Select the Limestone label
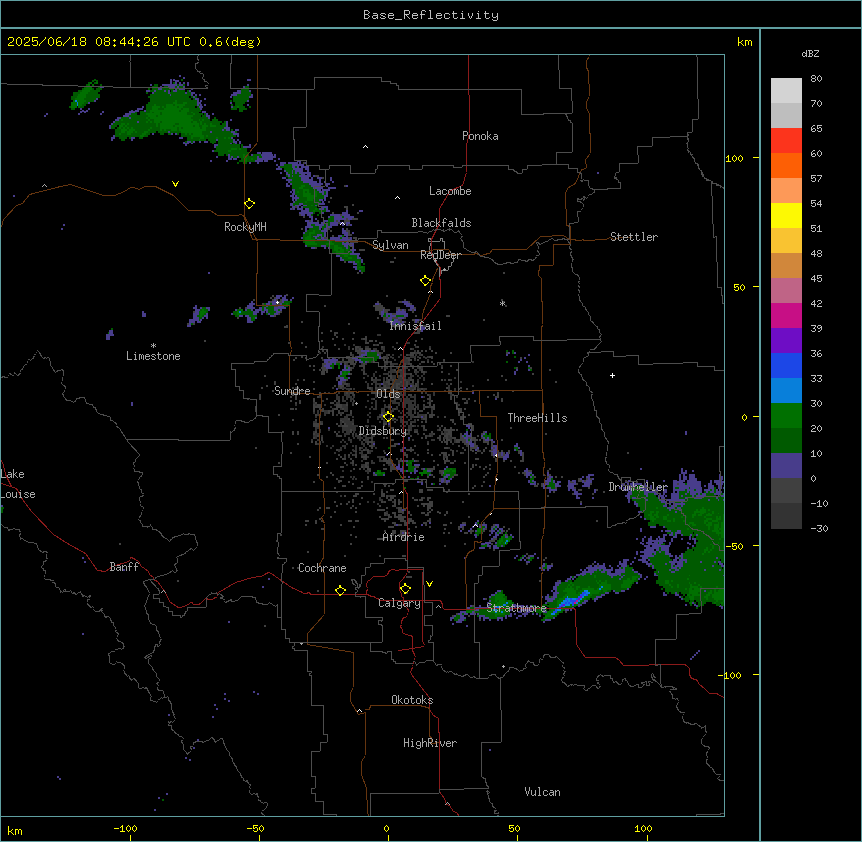The width and height of the screenshot is (862, 842). 153,356
